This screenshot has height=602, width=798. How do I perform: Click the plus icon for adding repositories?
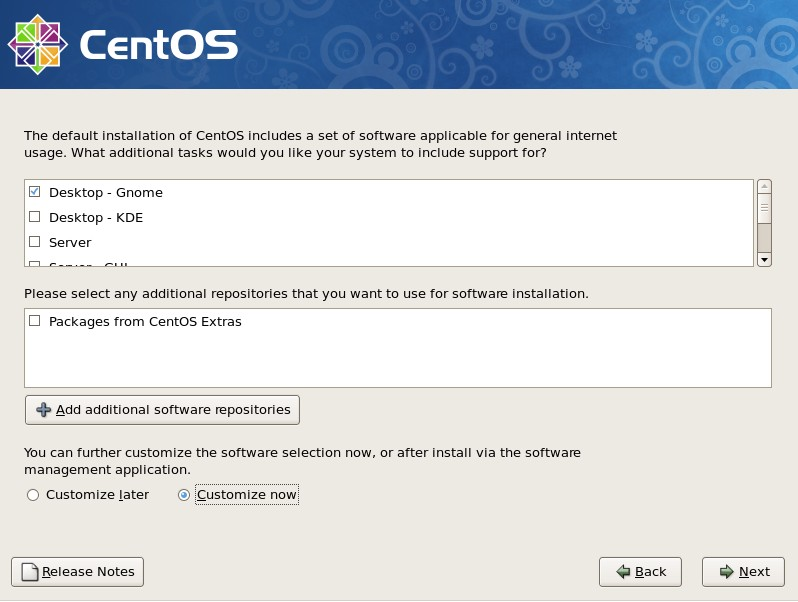point(43,410)
